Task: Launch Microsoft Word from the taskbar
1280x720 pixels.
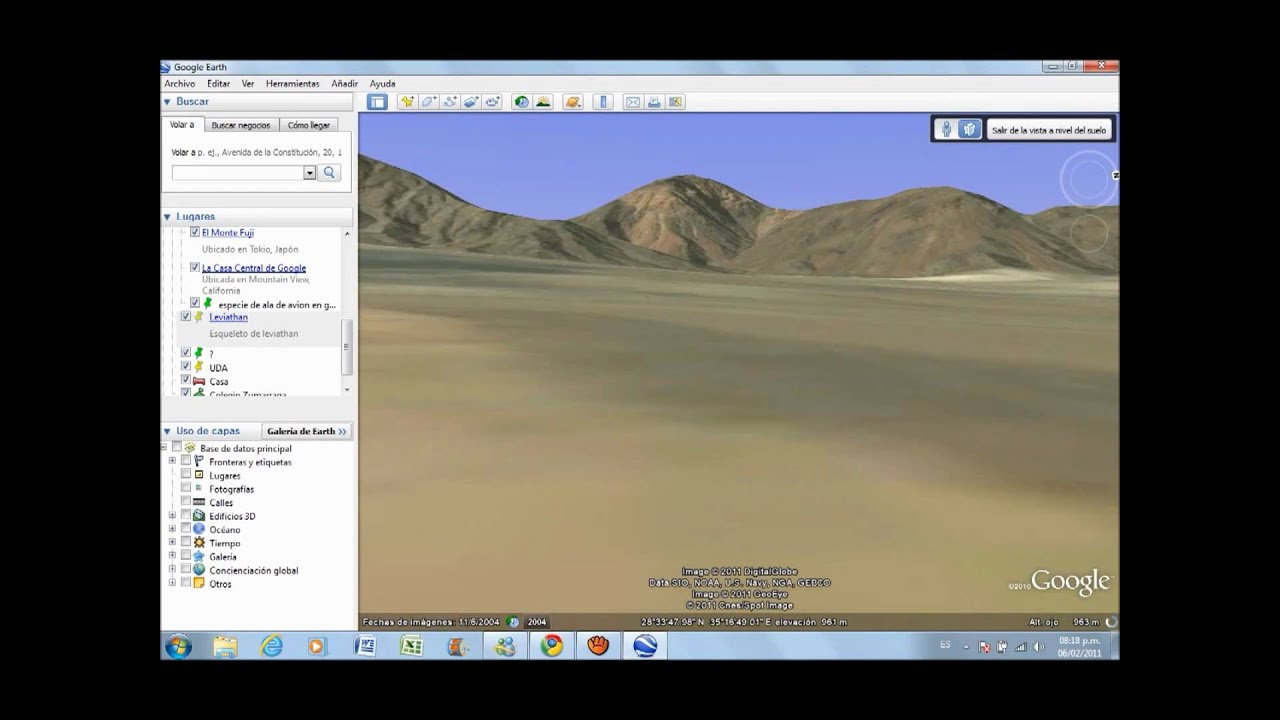Action: [x=365, y=646]
